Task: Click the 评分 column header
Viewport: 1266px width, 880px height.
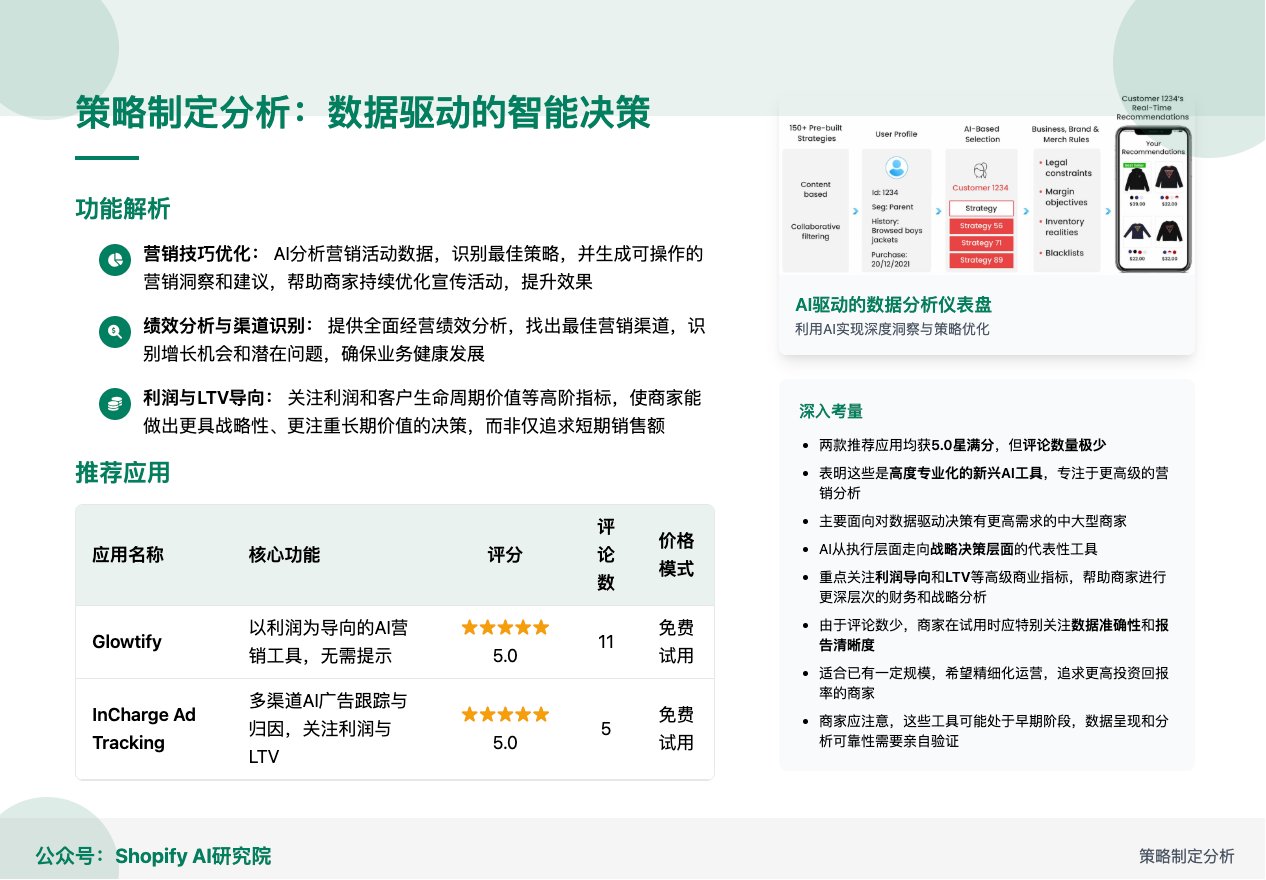Action: click(505, 555)
